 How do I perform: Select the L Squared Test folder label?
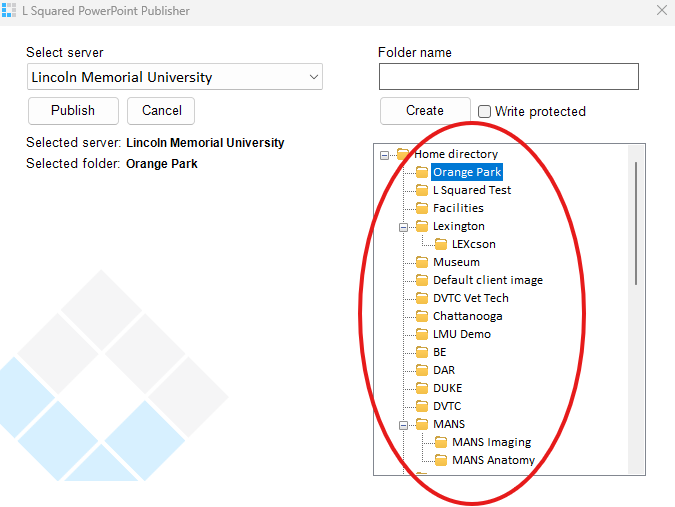coord(472,190)
